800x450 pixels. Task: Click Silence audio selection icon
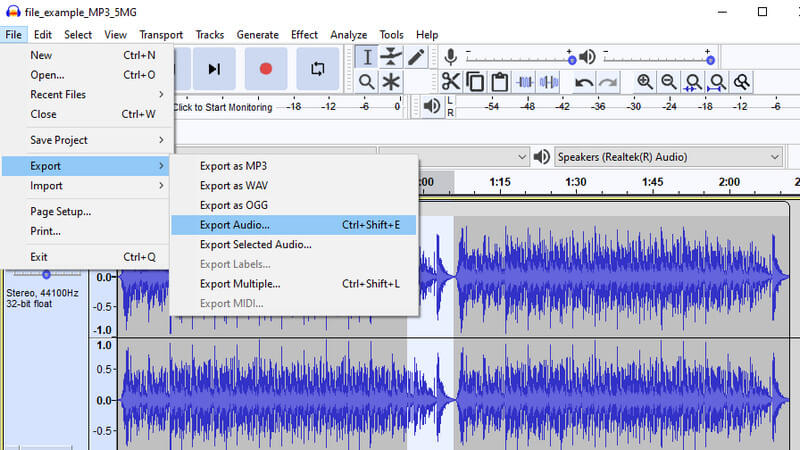pos(548,82)
